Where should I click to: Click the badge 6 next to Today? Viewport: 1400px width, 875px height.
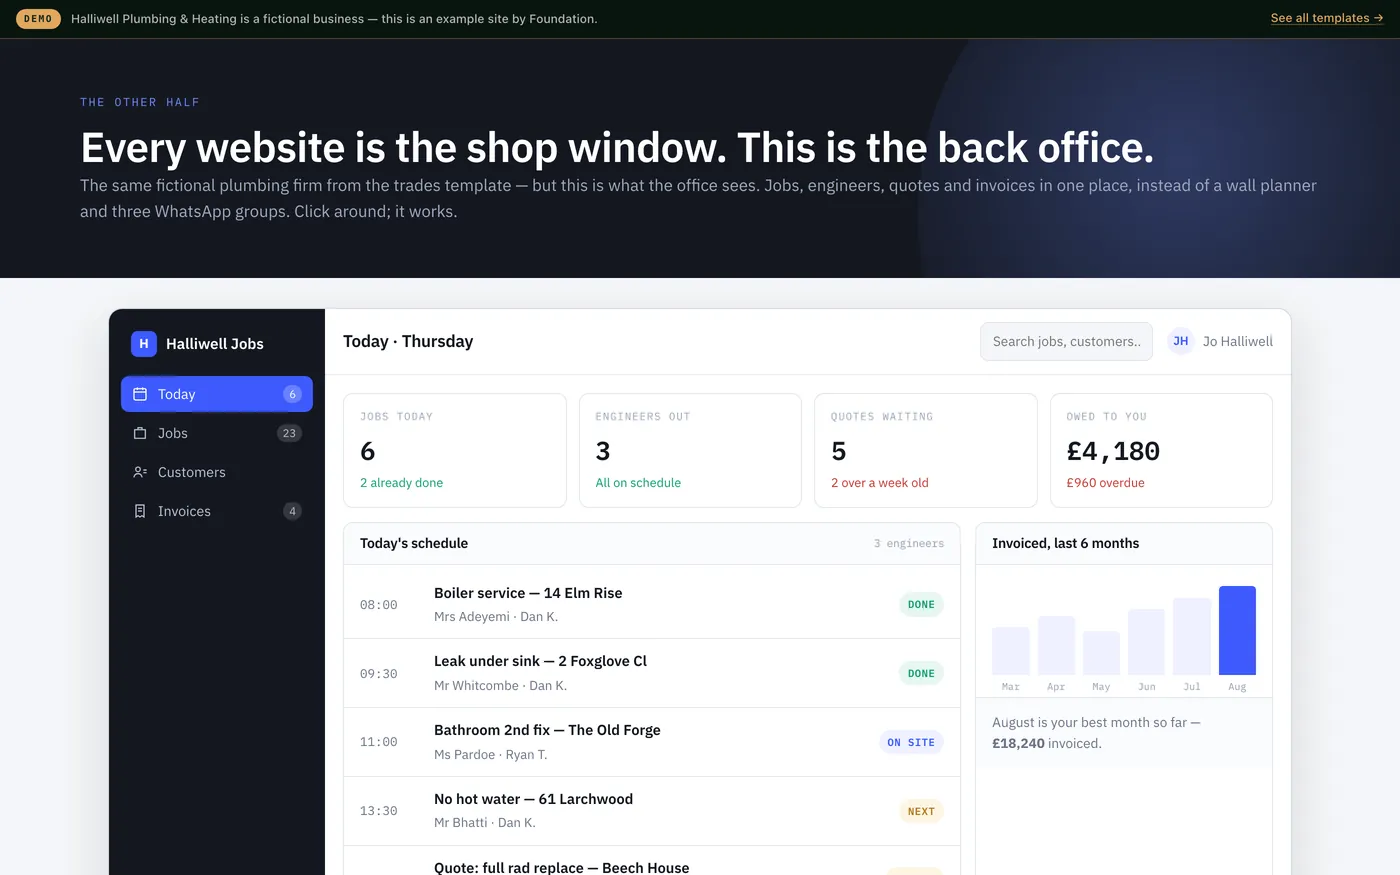pos(292,394)
